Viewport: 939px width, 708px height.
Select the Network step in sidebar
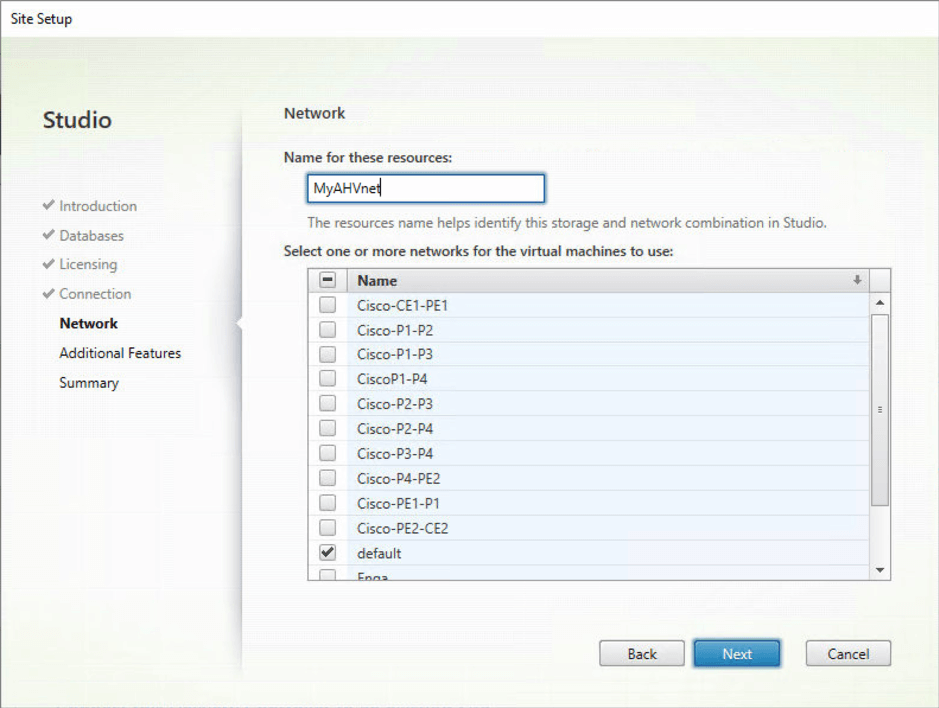coord(89,323)
